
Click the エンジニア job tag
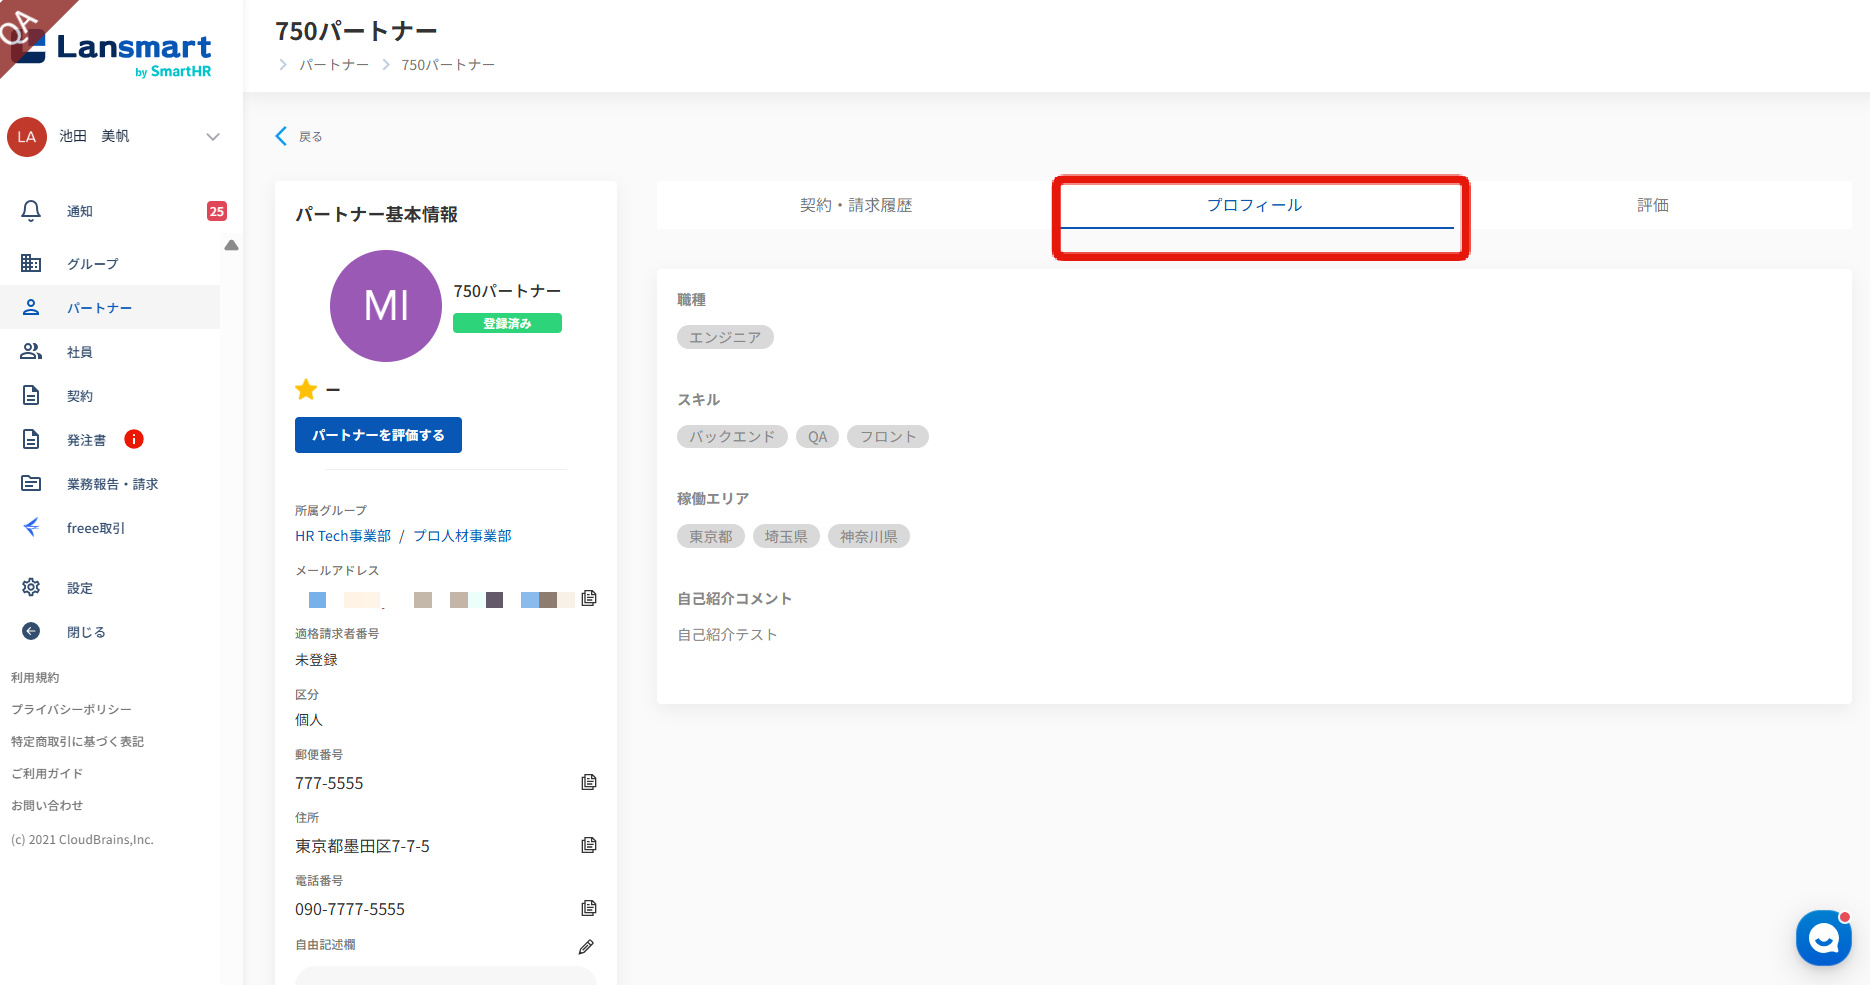[x=725, y=337]
